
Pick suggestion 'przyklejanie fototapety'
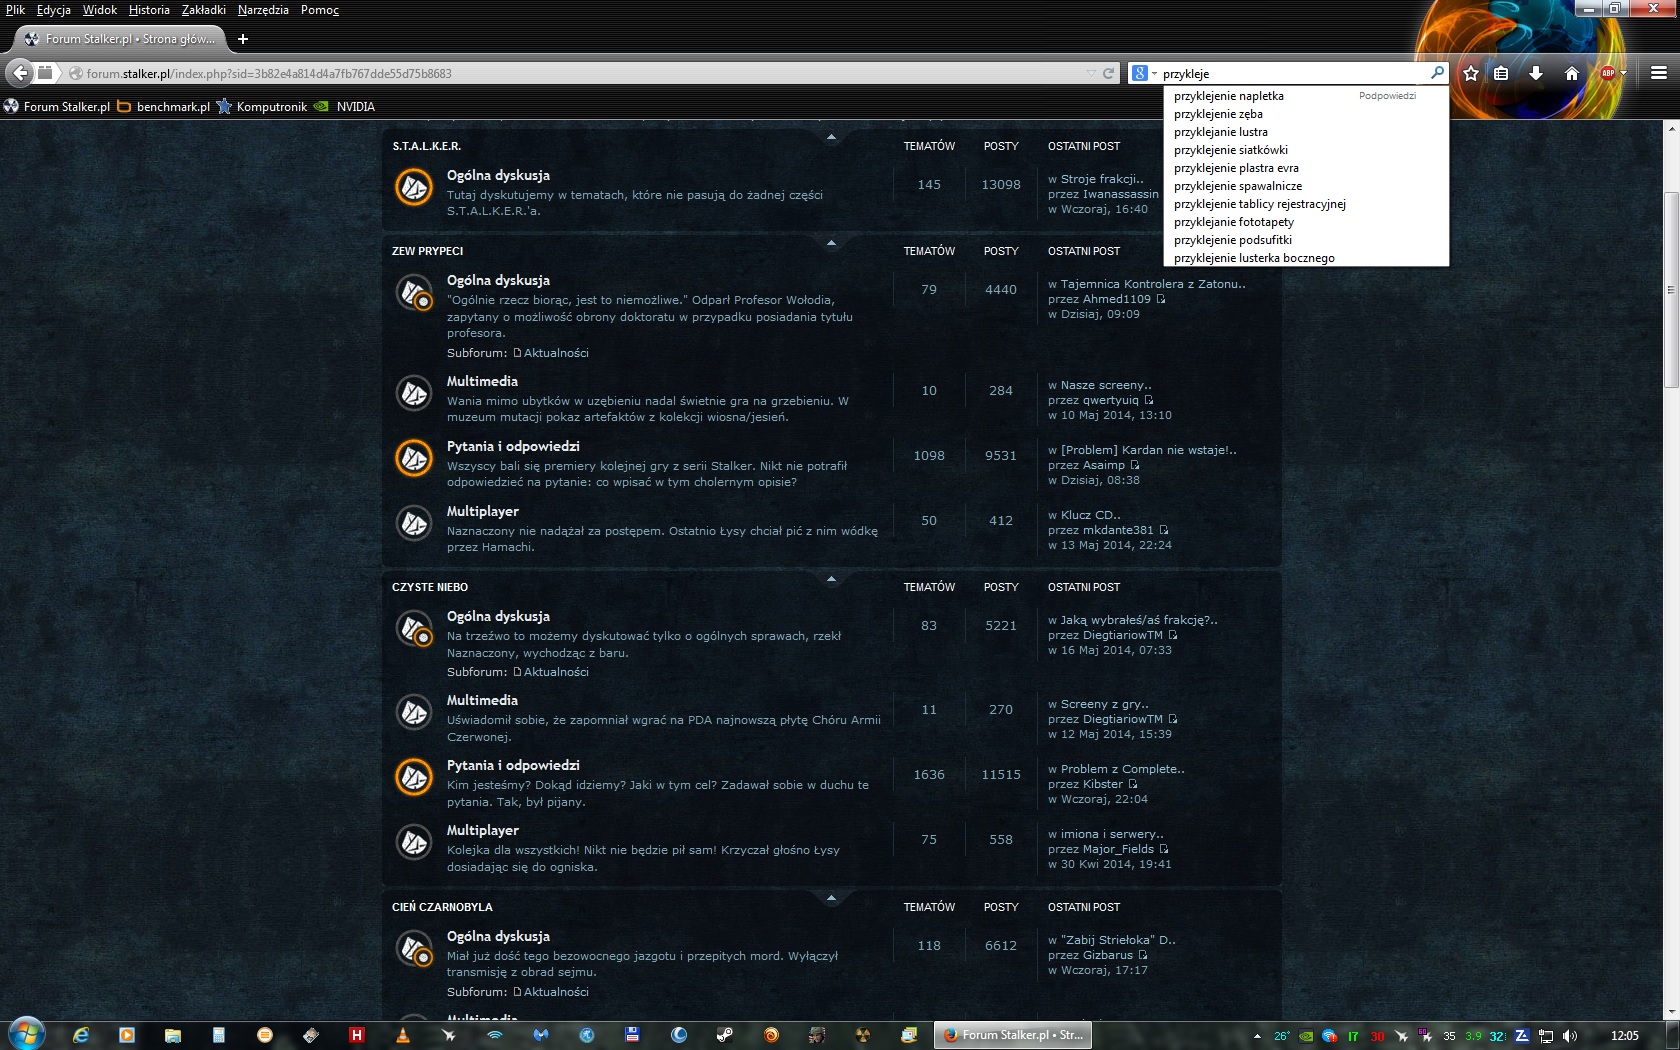[1234, 222]
